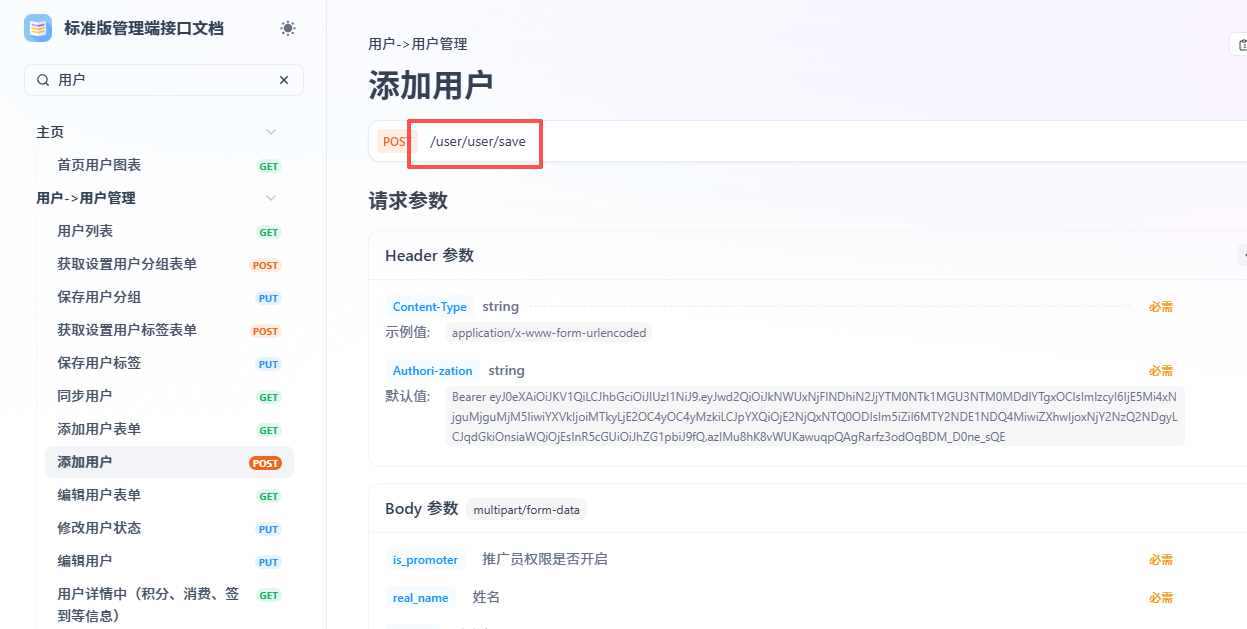Image resolution: width=1247 pixels, height=629 pixels.
Task: Click the copy icon beside the breadcrumb
Action: click(x=1241, y=44)
